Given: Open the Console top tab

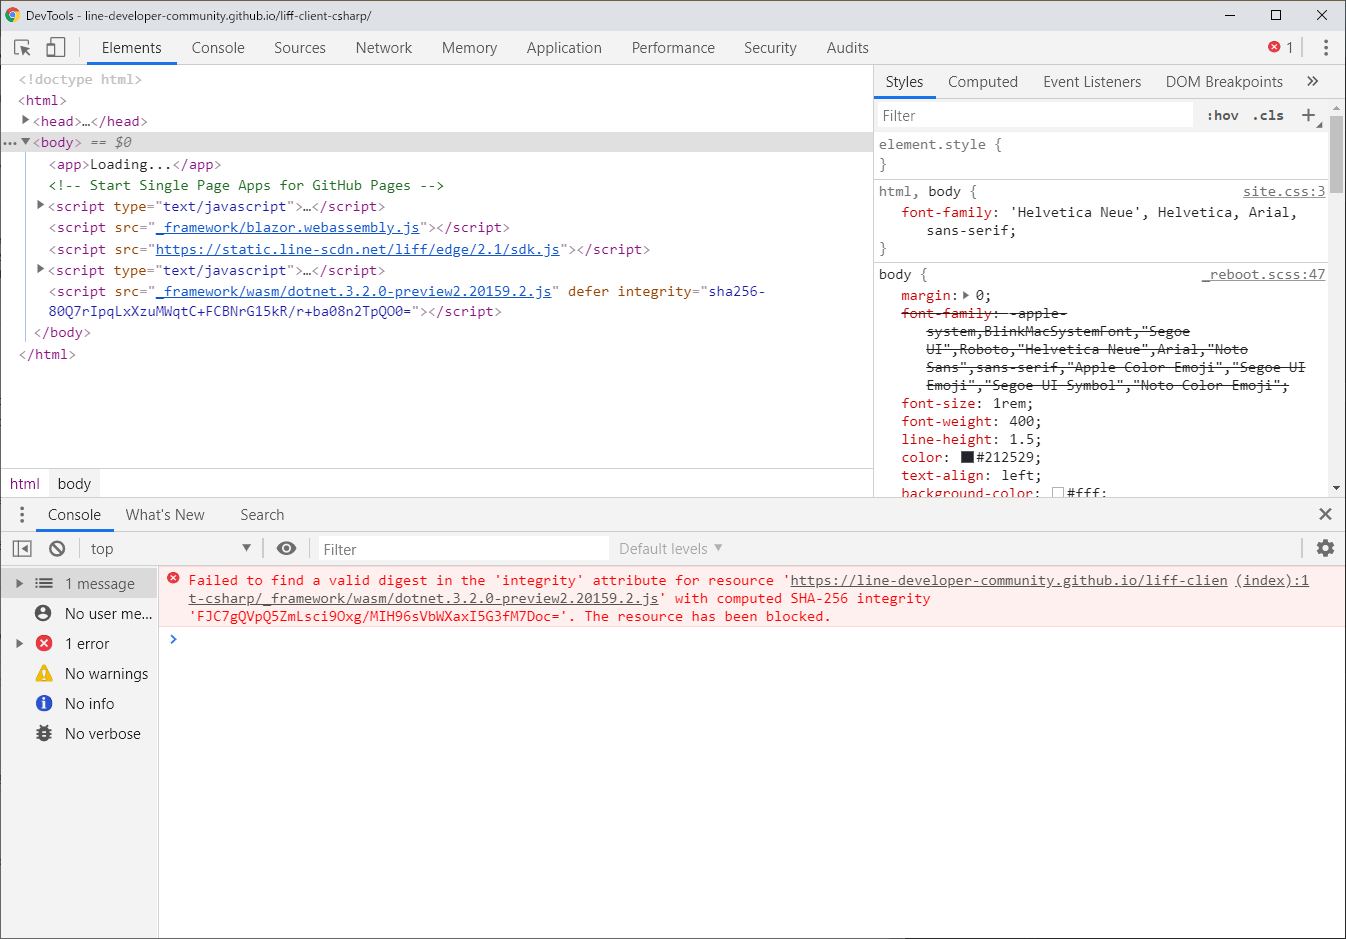Looking at the screenshot, I should 218,48.
